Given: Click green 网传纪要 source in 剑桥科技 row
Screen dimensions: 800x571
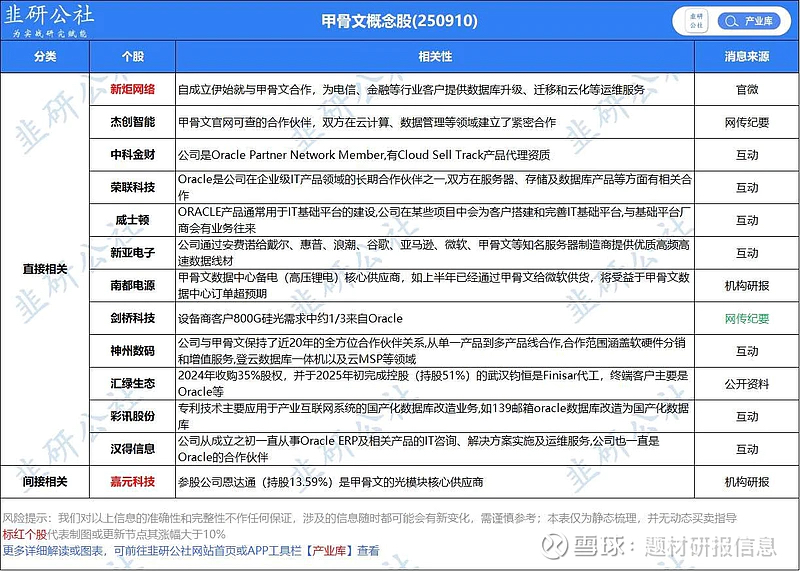Looking at the screenshot, I should [747, 318].
